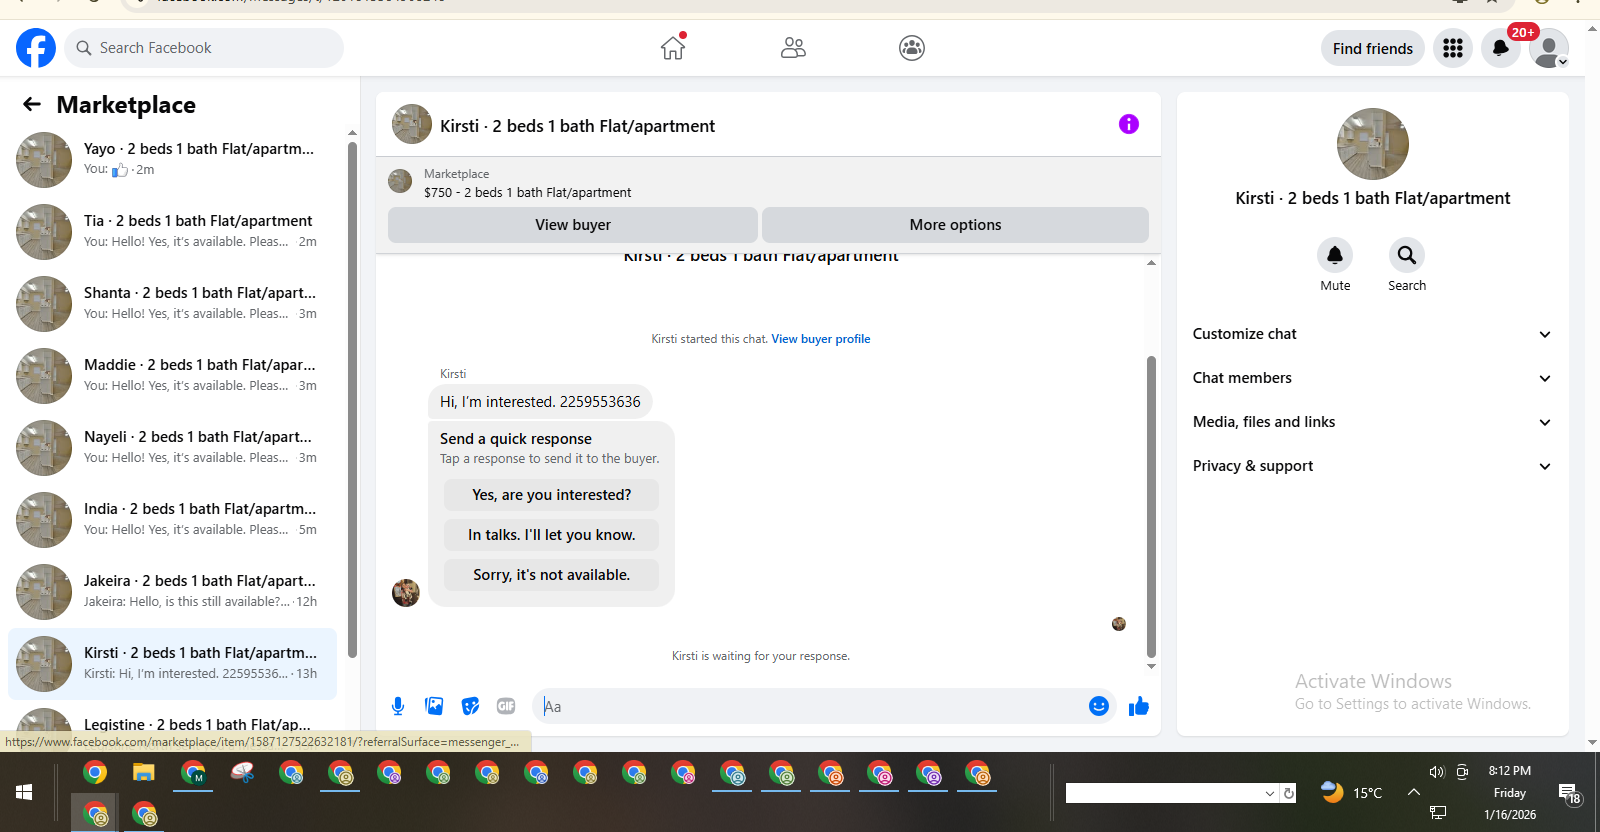
Task: Open the Action Center notification icon
Action: pyautogui.click(x=1569, y=794)
